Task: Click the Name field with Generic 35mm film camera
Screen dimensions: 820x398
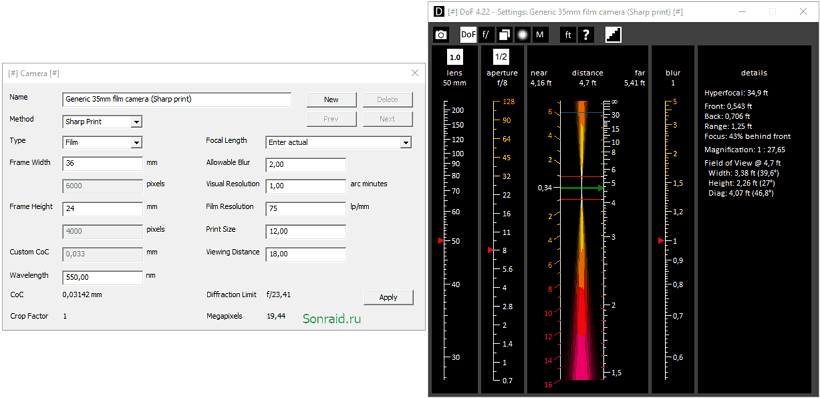Action: tap(176, 99)
